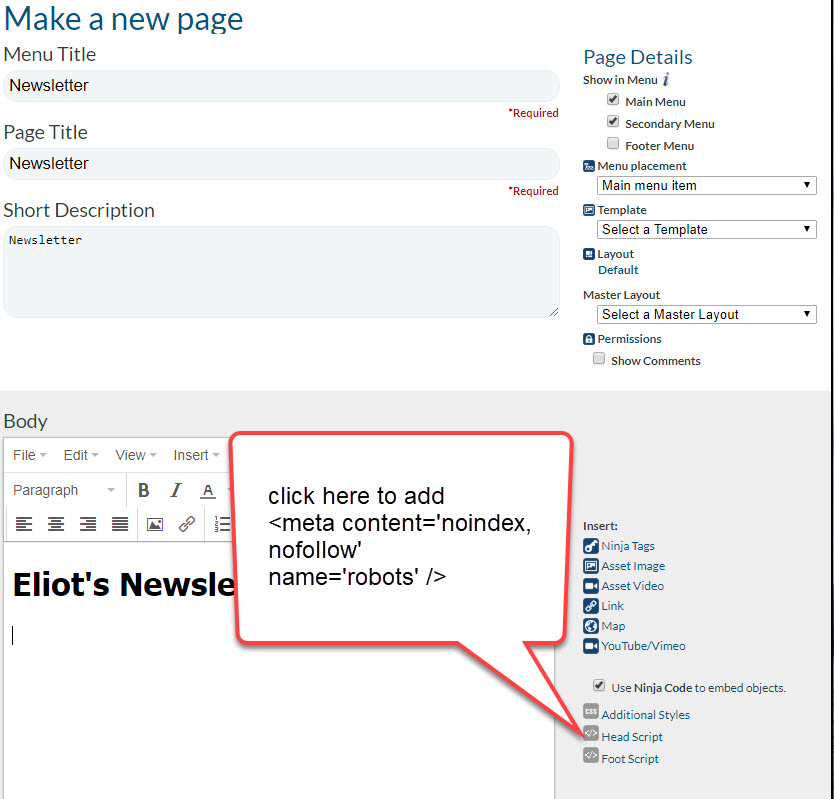Click the Ninja Tags icon
This screenshot has height=799, width=834.
(590, 546)
